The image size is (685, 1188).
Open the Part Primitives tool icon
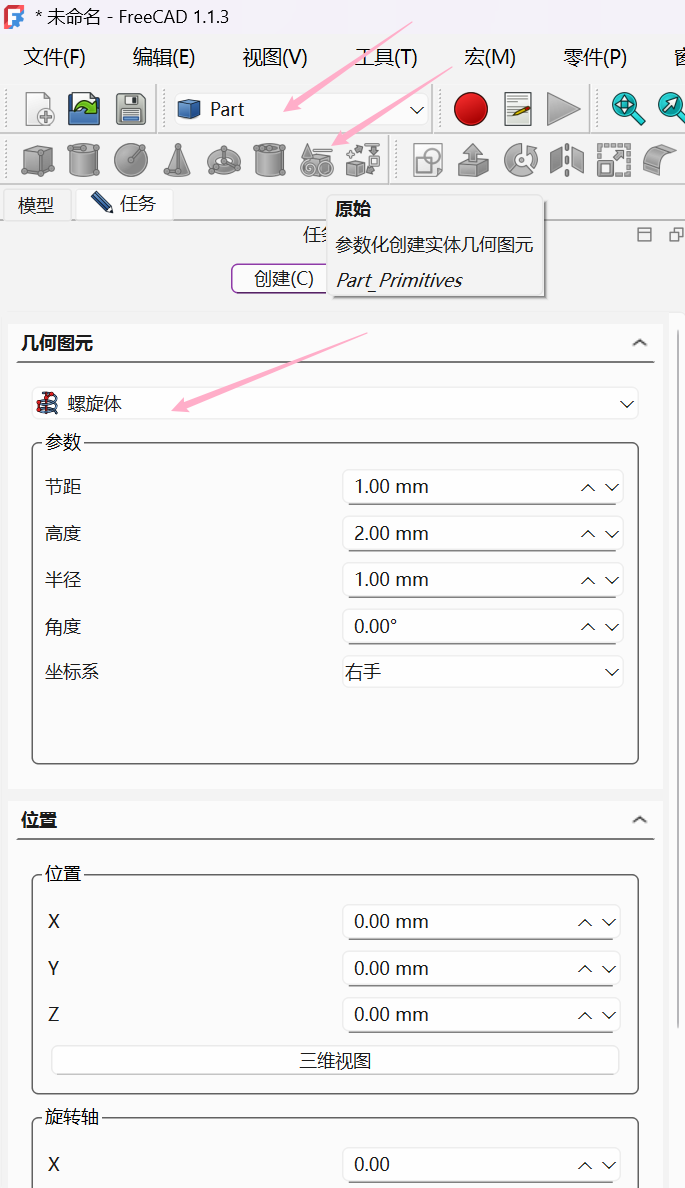click(x=317, y=160)
